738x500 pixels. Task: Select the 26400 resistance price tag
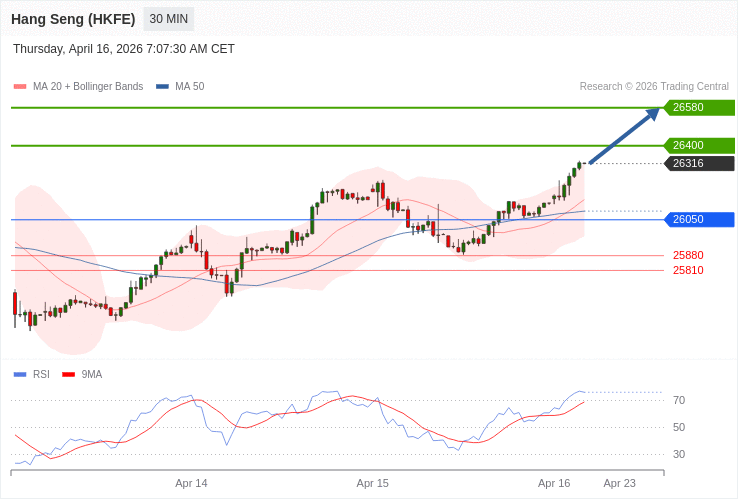pos(698,146)
